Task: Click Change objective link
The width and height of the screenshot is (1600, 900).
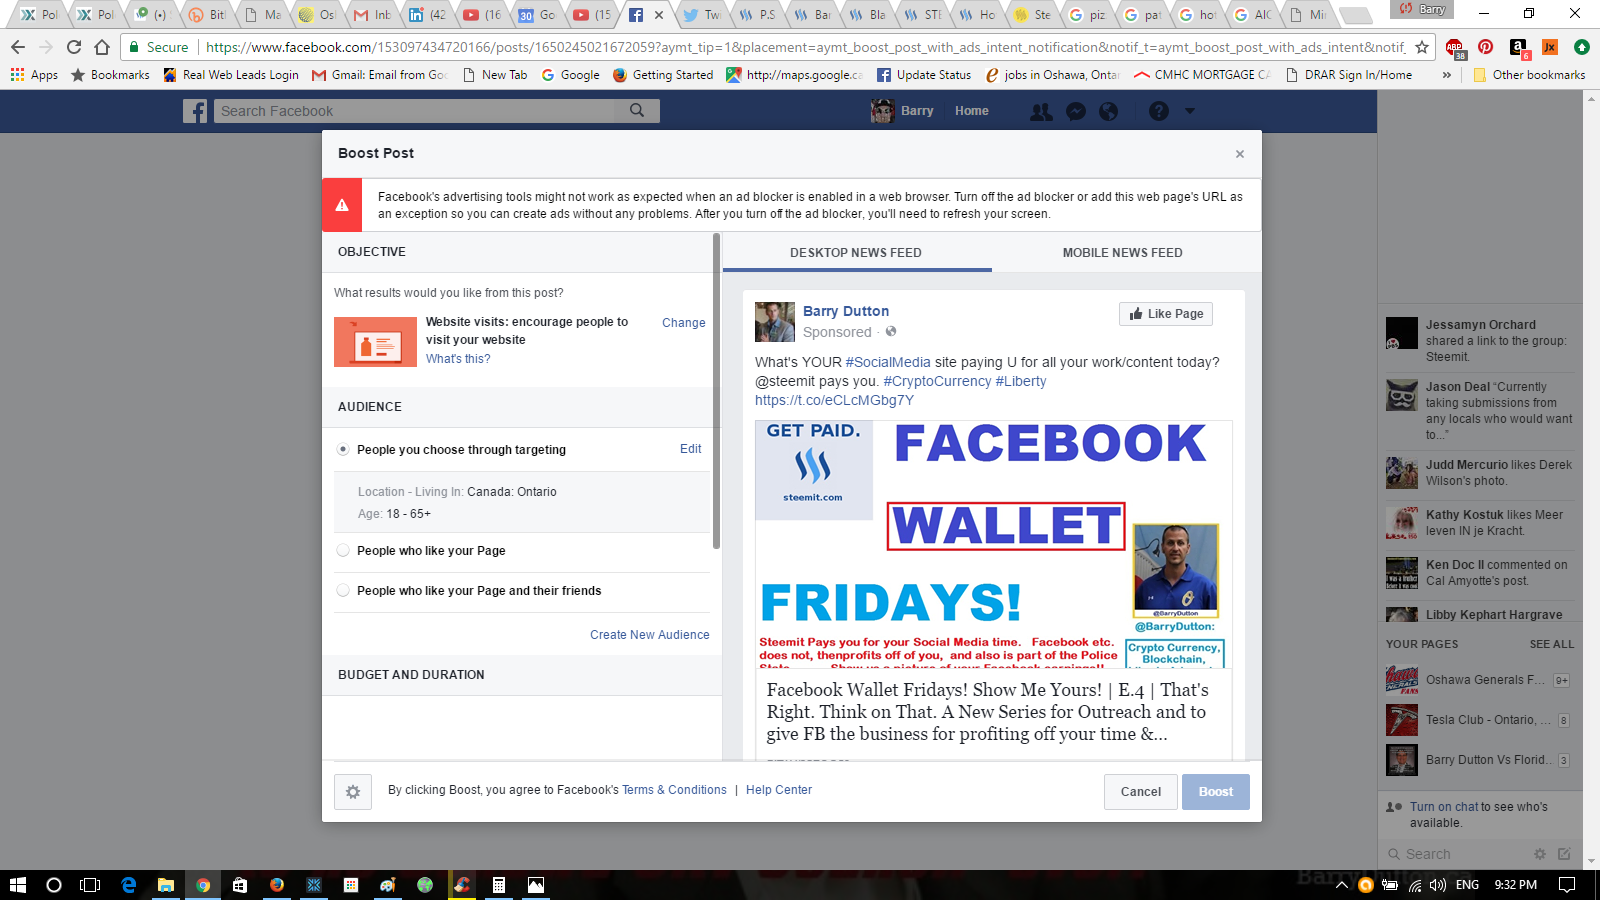Action: tap(684, 323)
